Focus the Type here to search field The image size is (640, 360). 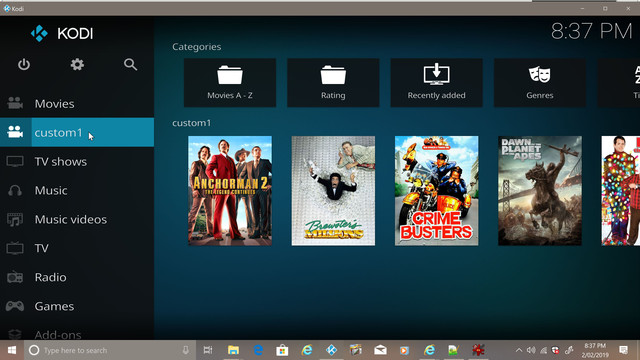(110, 350)
